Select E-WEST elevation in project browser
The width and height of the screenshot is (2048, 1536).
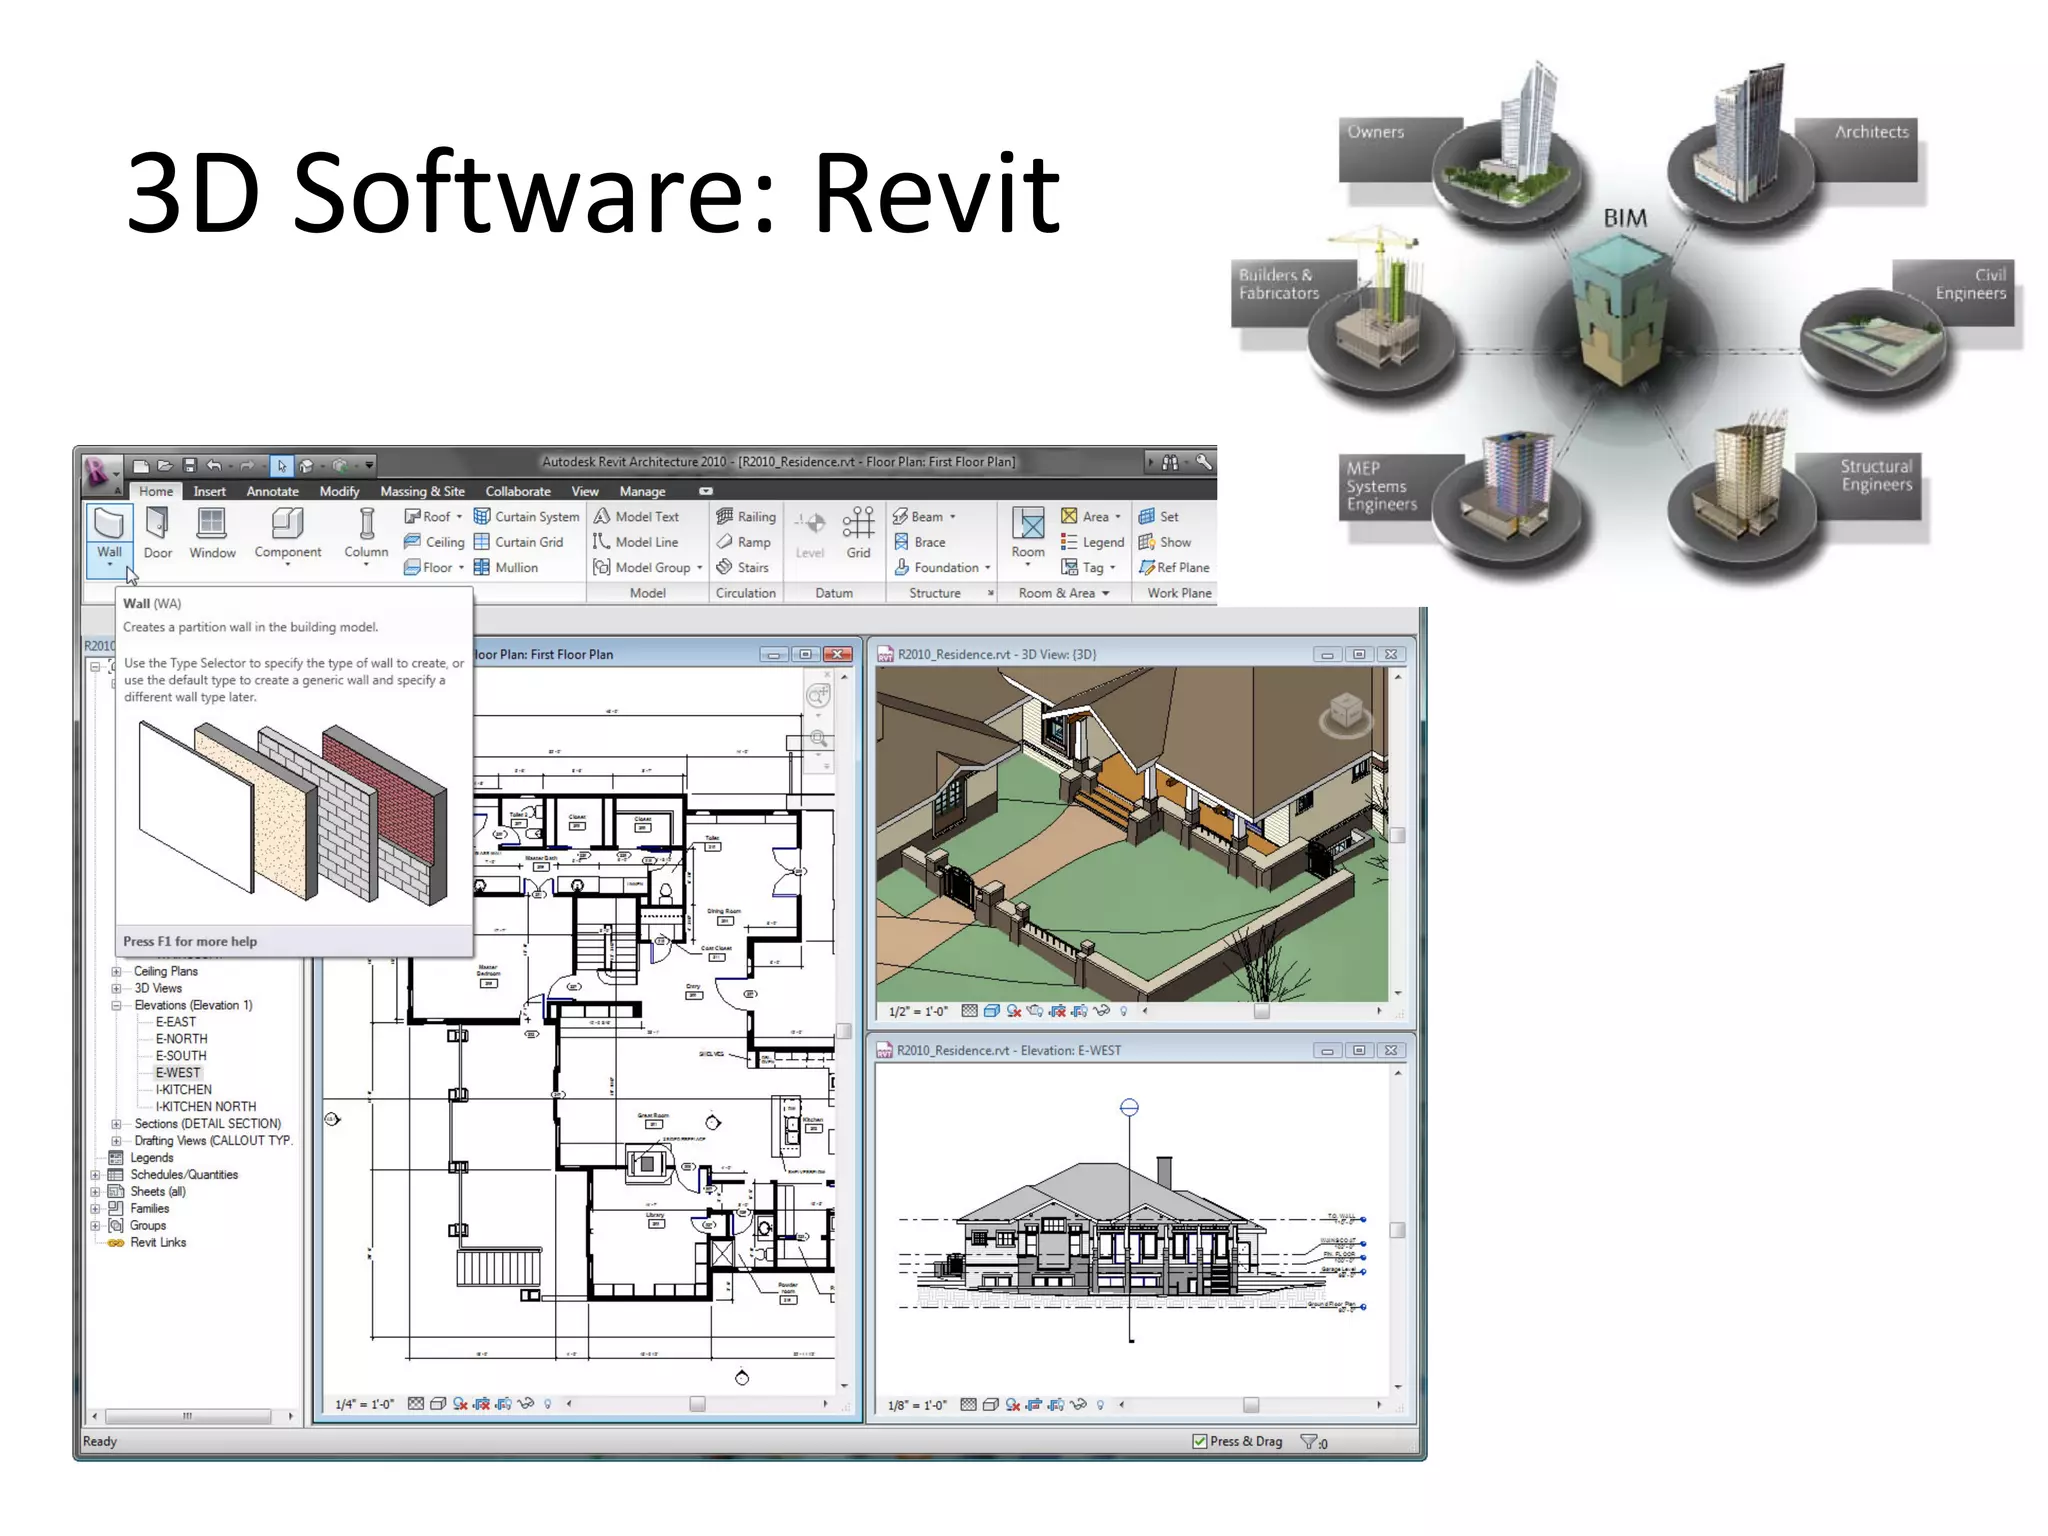[178, 1072]
